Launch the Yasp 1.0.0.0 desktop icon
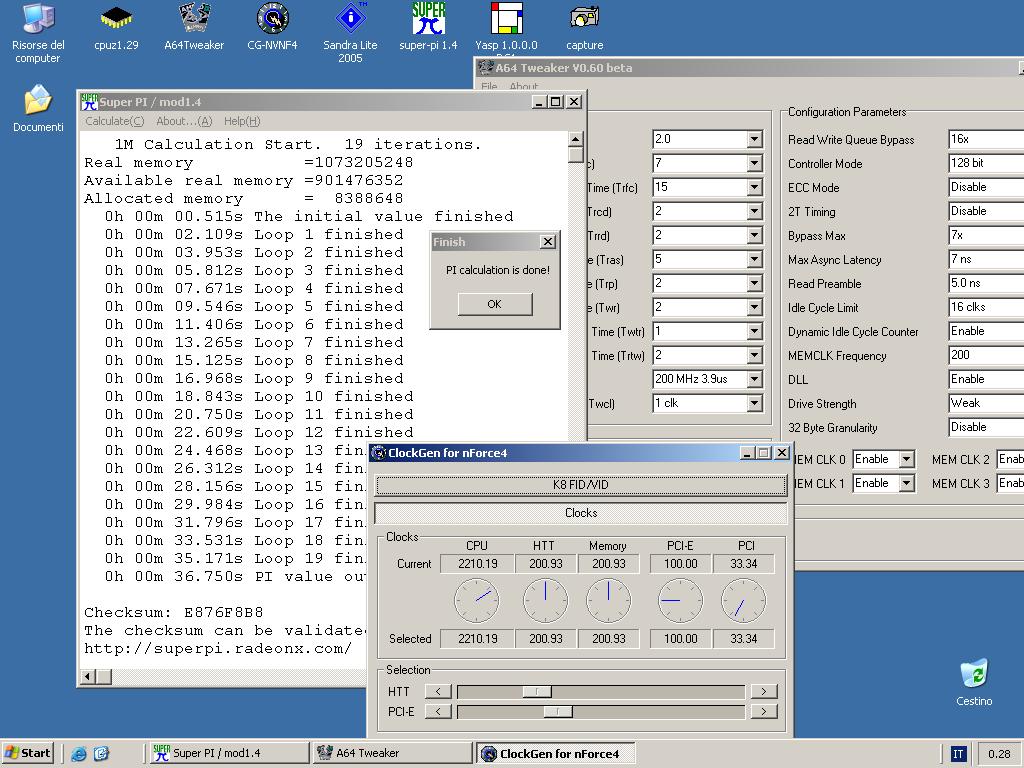This screenshot has width=1024, height=768. [x=506, y=20]
